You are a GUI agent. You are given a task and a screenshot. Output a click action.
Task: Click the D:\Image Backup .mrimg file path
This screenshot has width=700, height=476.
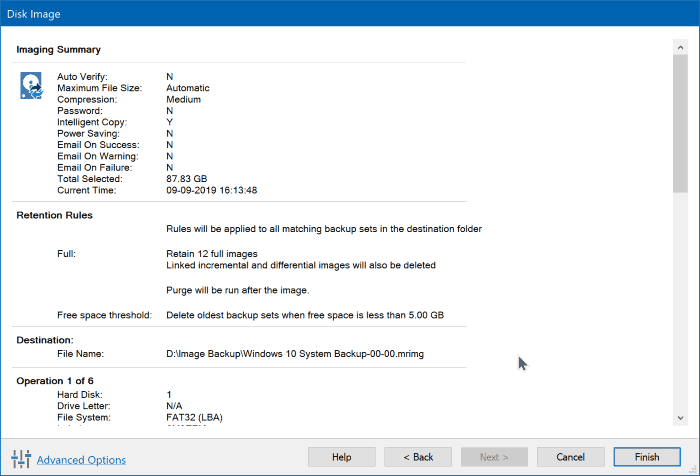(x=295, y=354)
